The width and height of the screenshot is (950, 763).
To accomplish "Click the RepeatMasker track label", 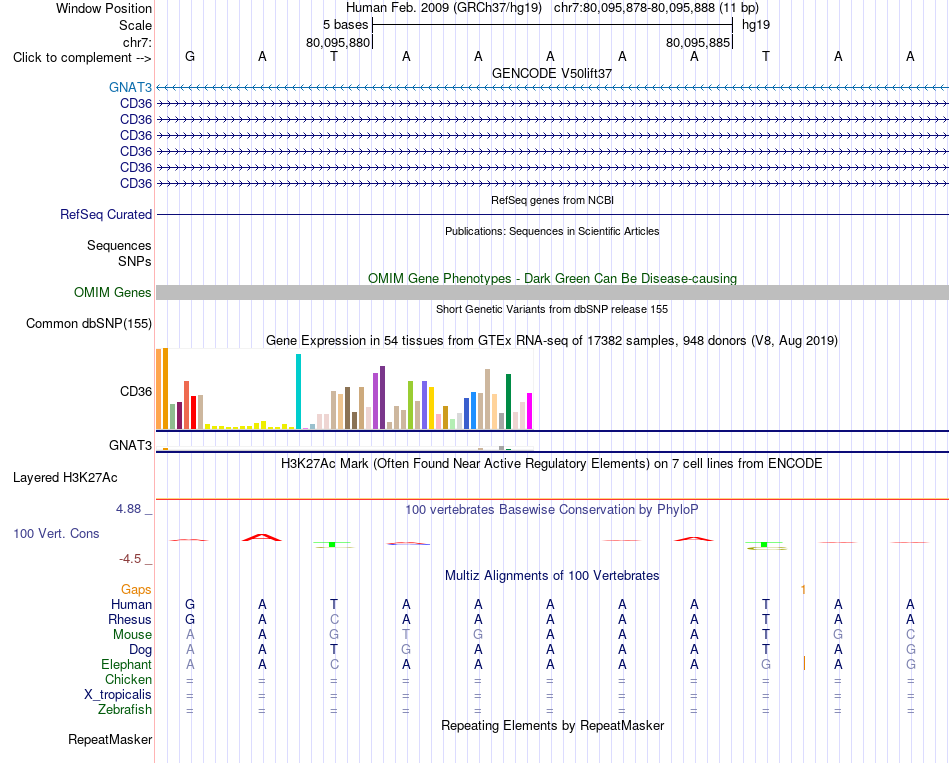I will [x=110, y=739].
